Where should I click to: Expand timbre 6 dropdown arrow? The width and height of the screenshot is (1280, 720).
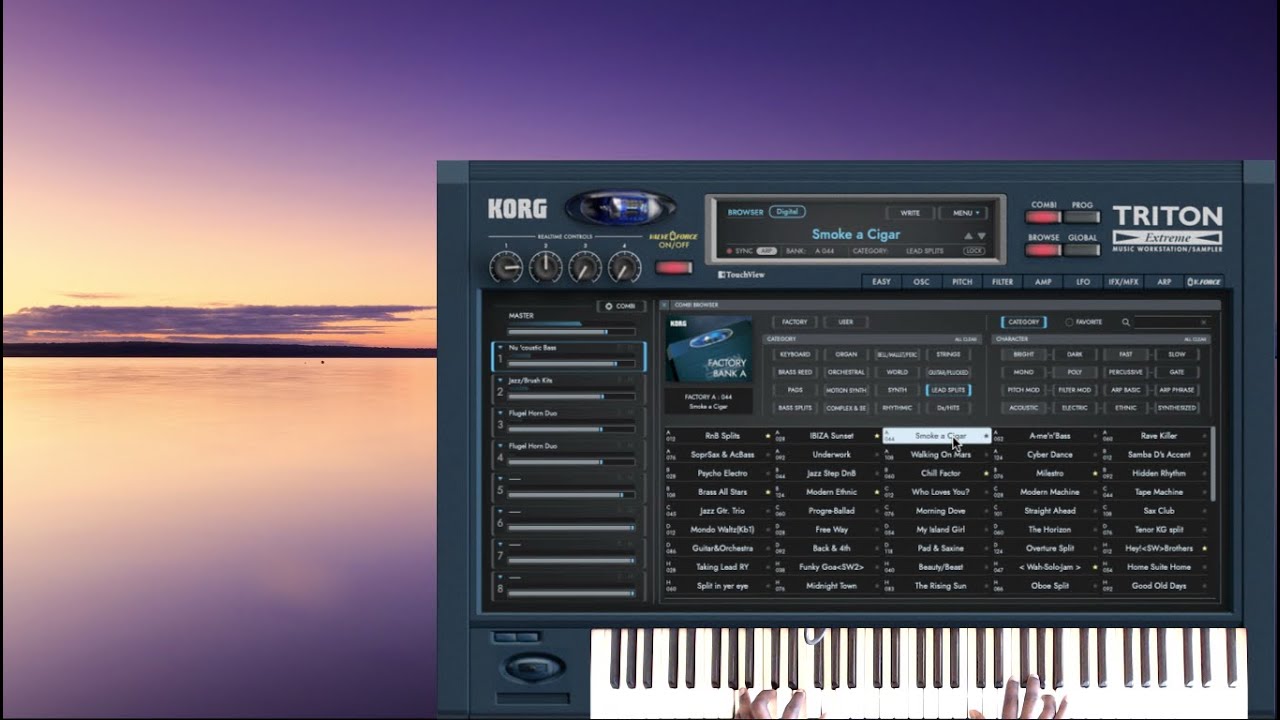click(501, 511)
